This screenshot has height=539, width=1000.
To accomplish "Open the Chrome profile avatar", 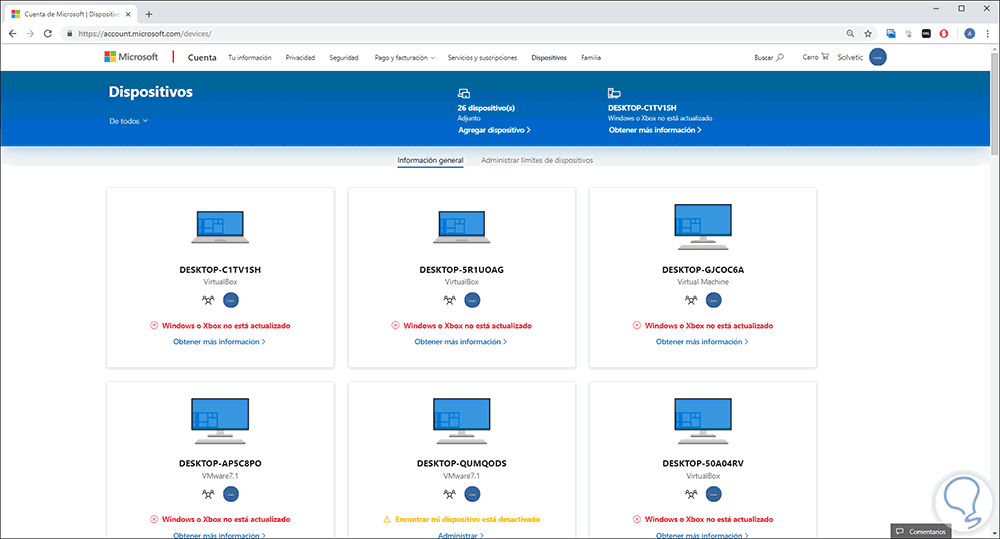I will (969, 34).
